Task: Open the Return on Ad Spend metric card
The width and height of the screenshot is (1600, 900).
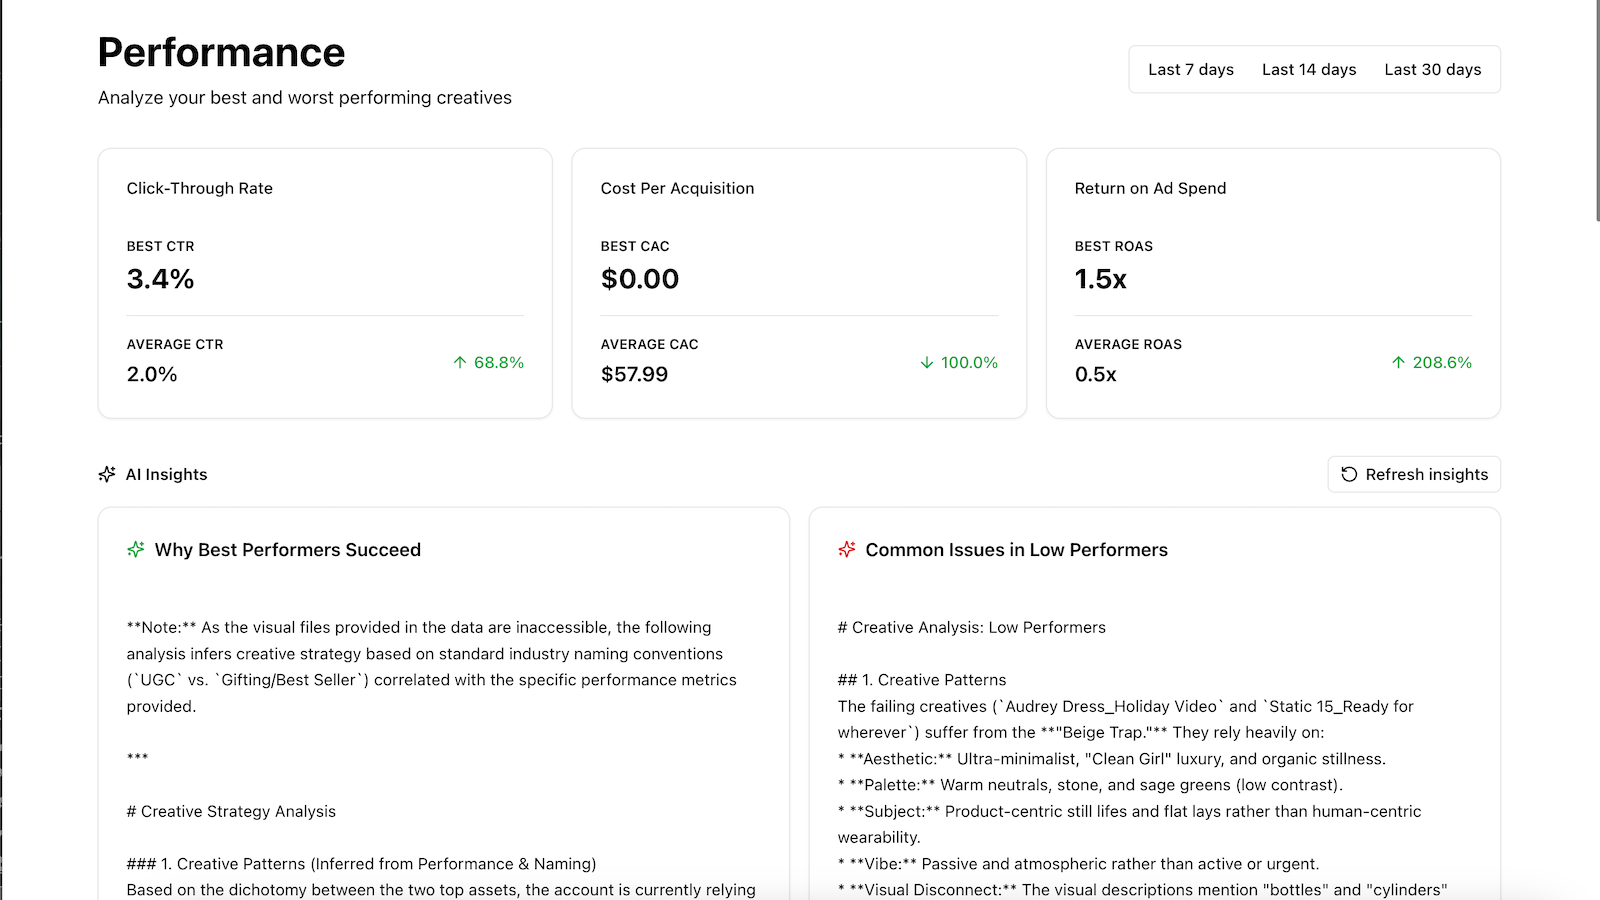Action: tap(1271, 283)
